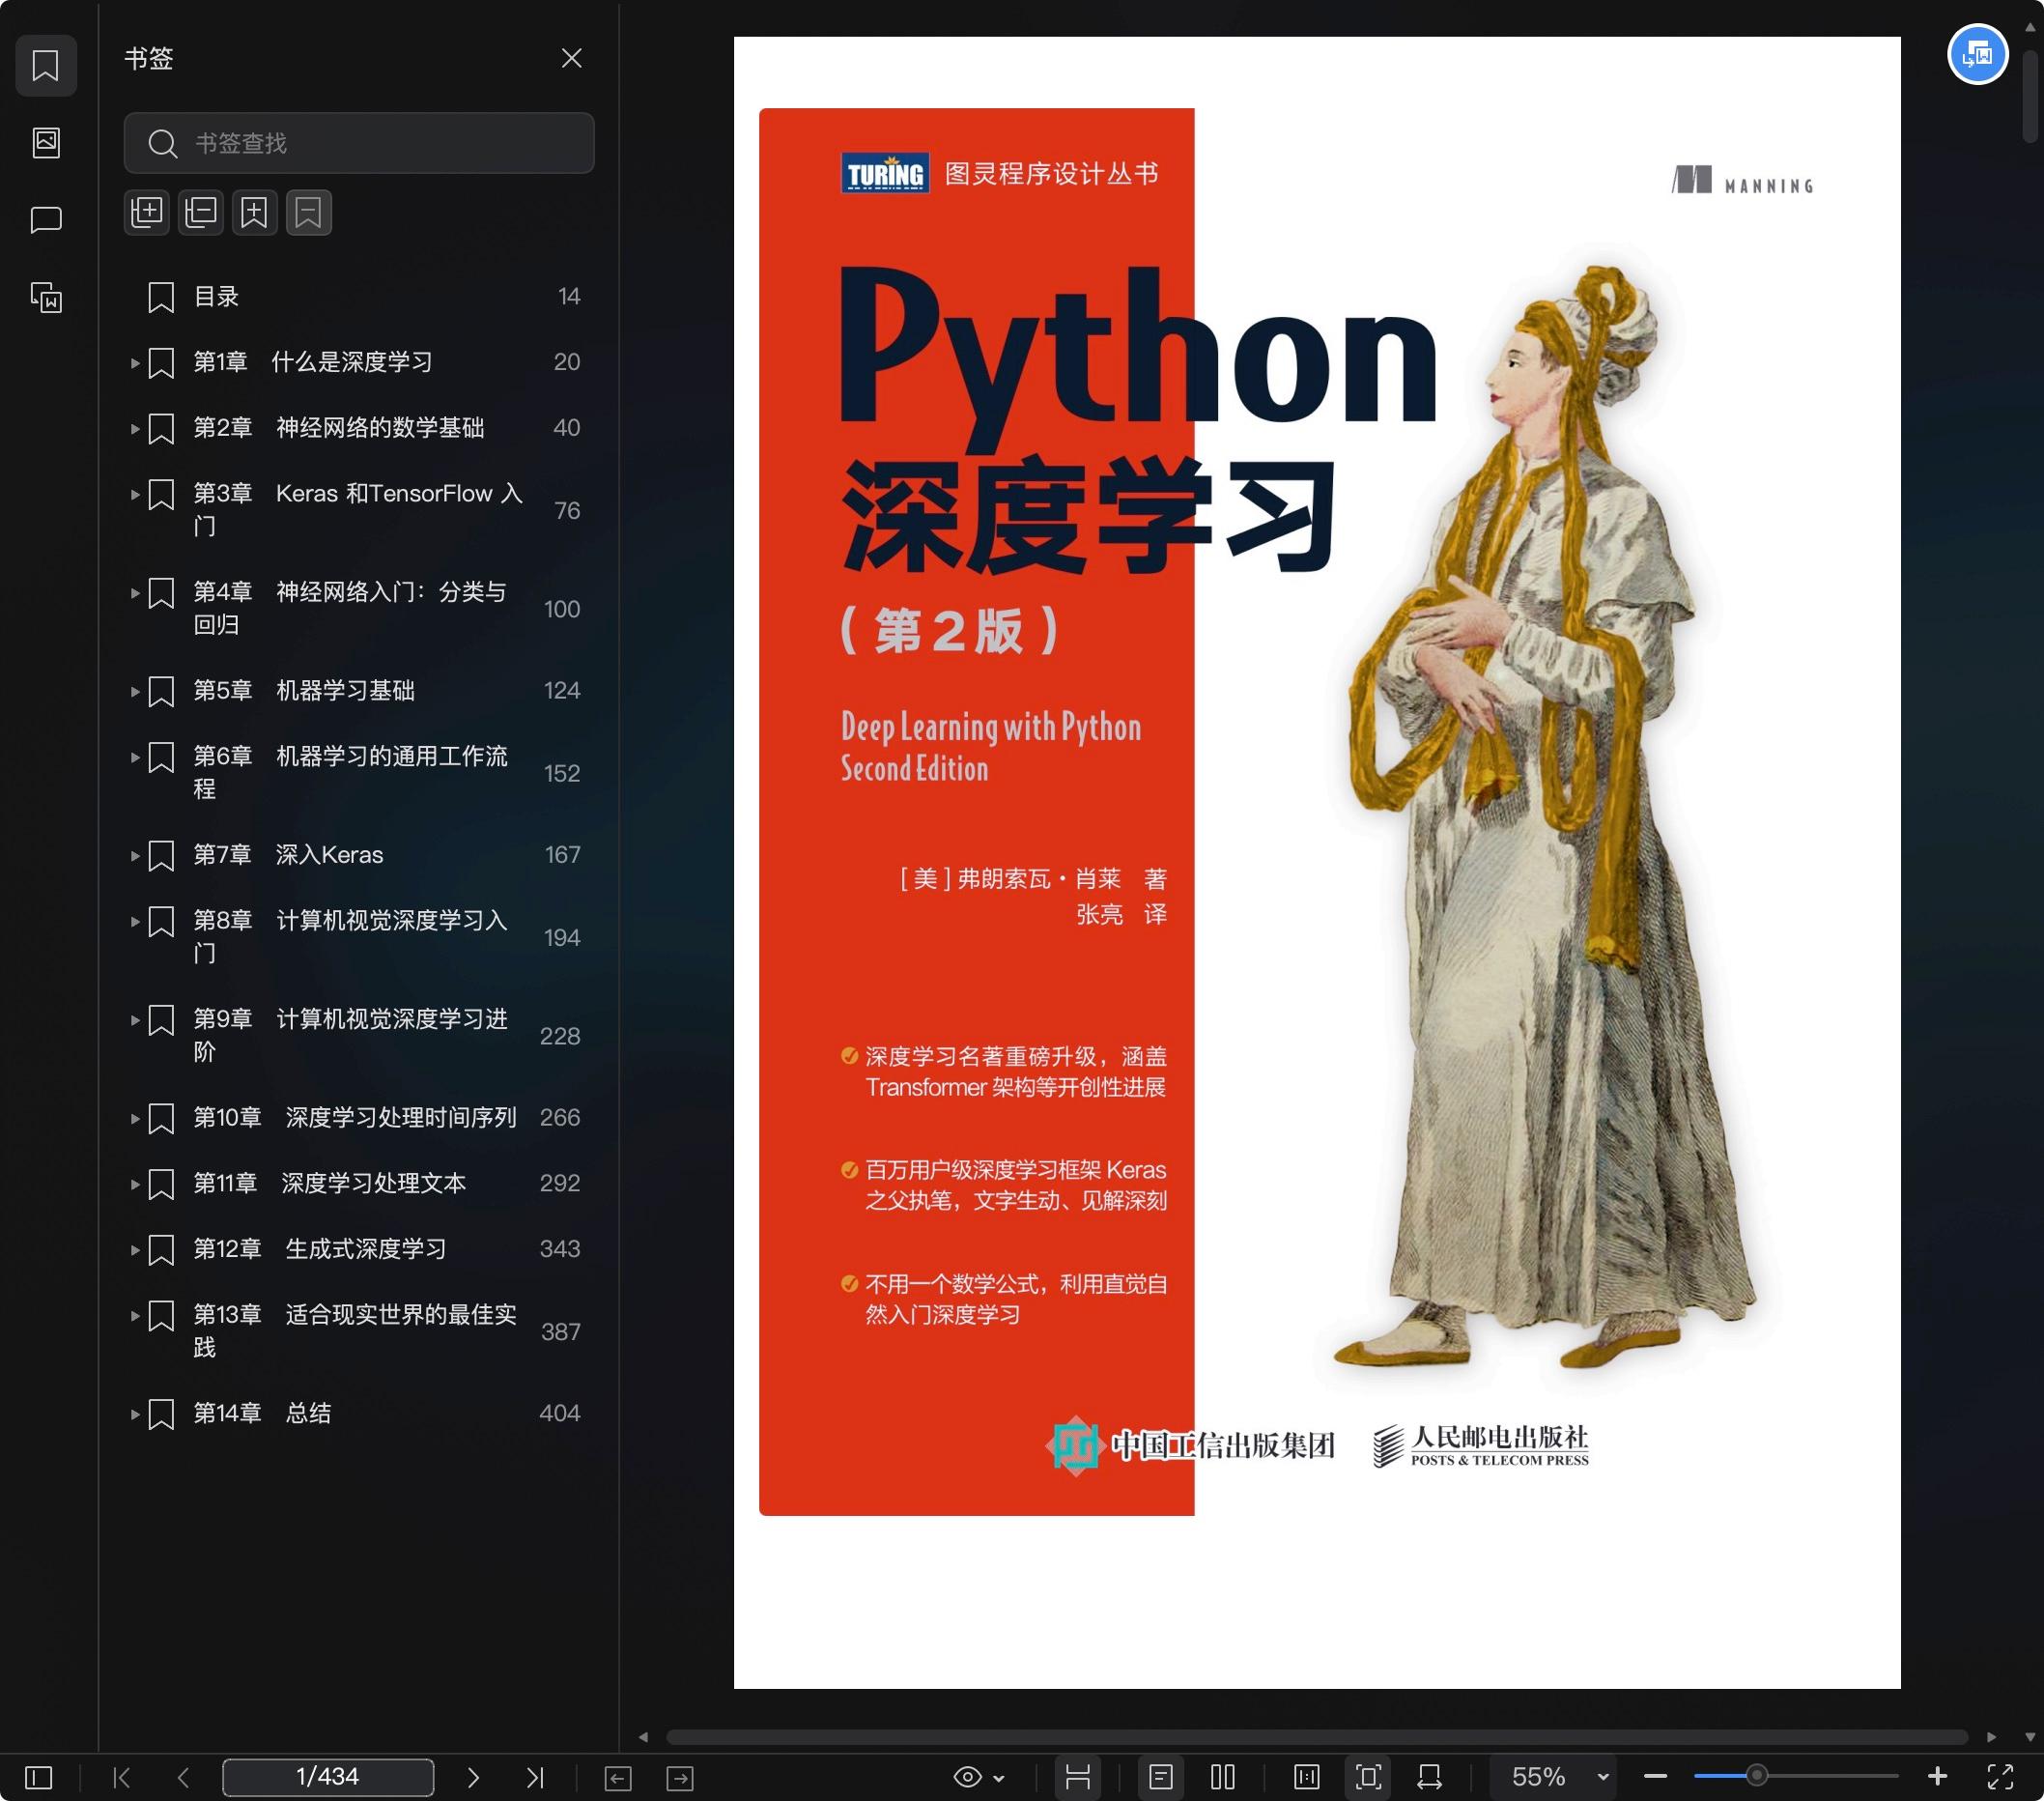Zoom in with plus button

coord(1937,1776)
